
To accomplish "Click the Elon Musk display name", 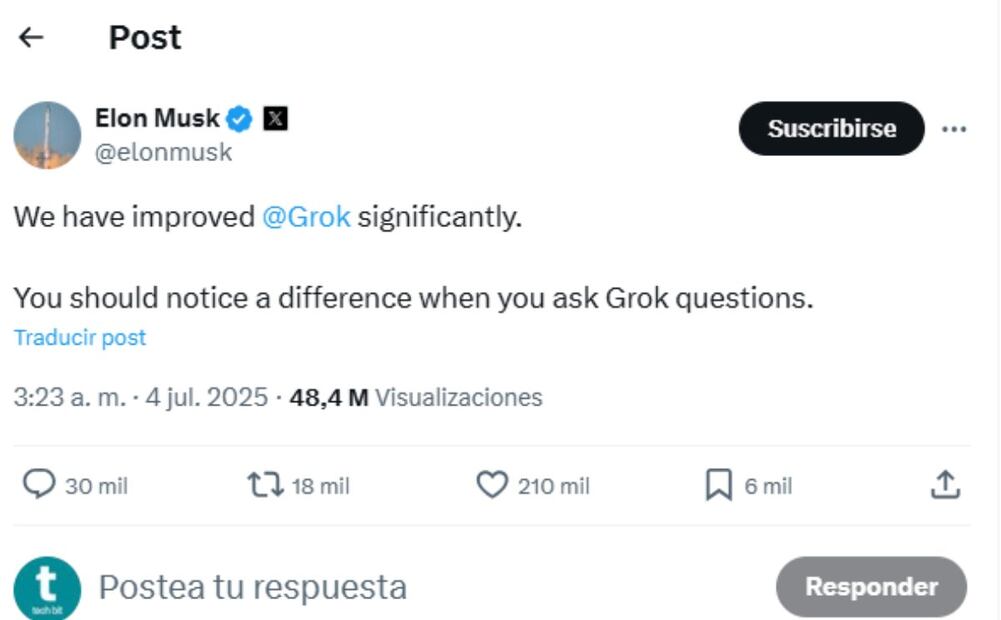I will (x=157, y=119).
